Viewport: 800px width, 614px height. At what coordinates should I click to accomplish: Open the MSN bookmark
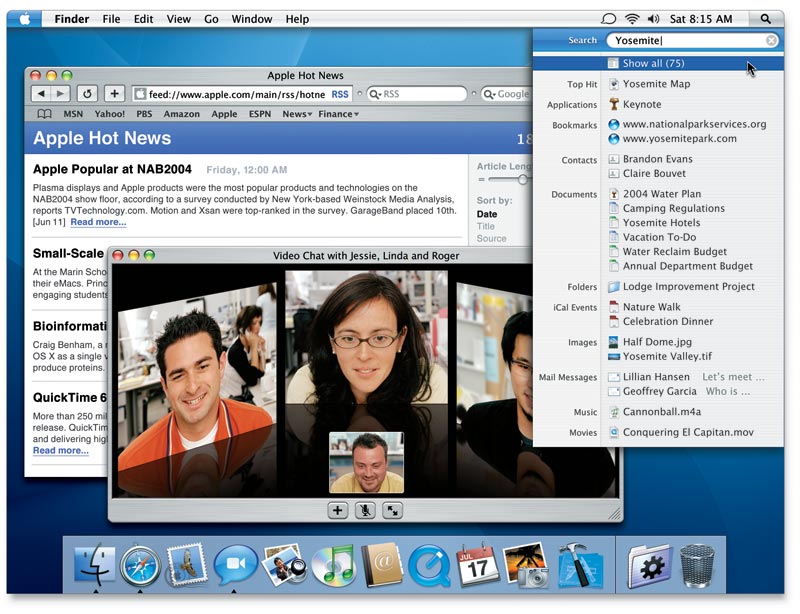73,114
